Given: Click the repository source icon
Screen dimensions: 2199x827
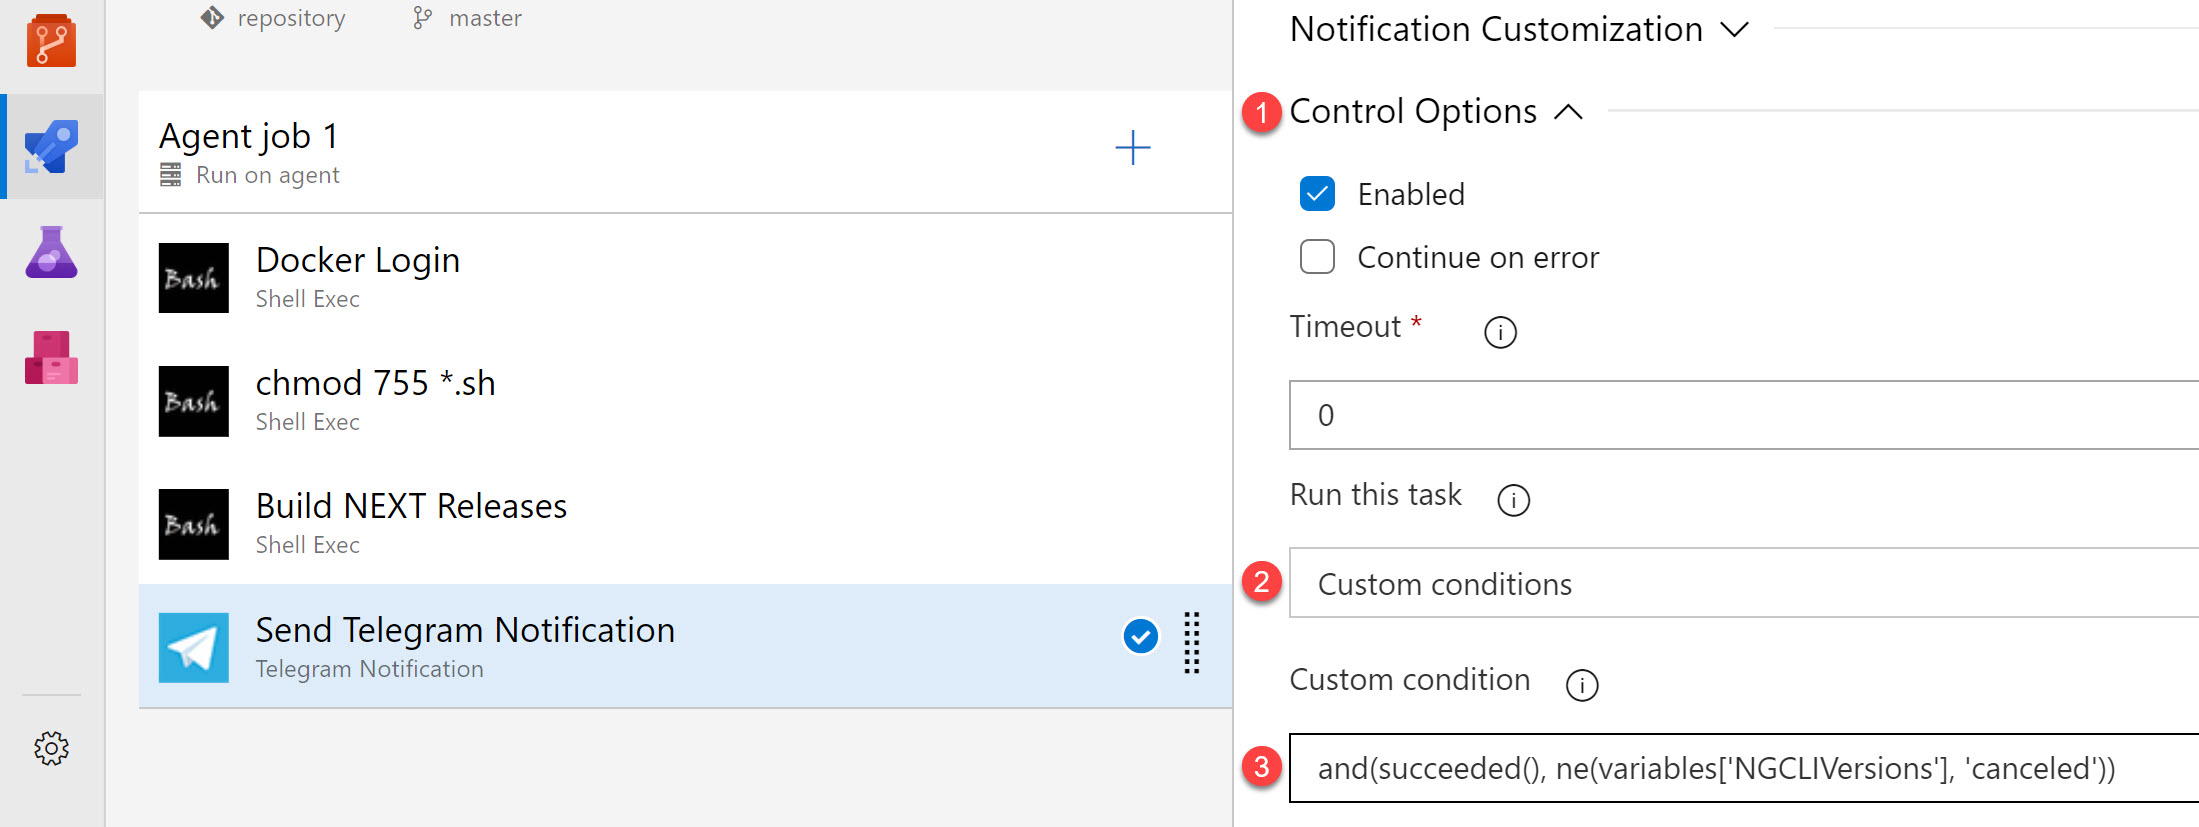Looking at the screenshot, I should tap(212, 18).
